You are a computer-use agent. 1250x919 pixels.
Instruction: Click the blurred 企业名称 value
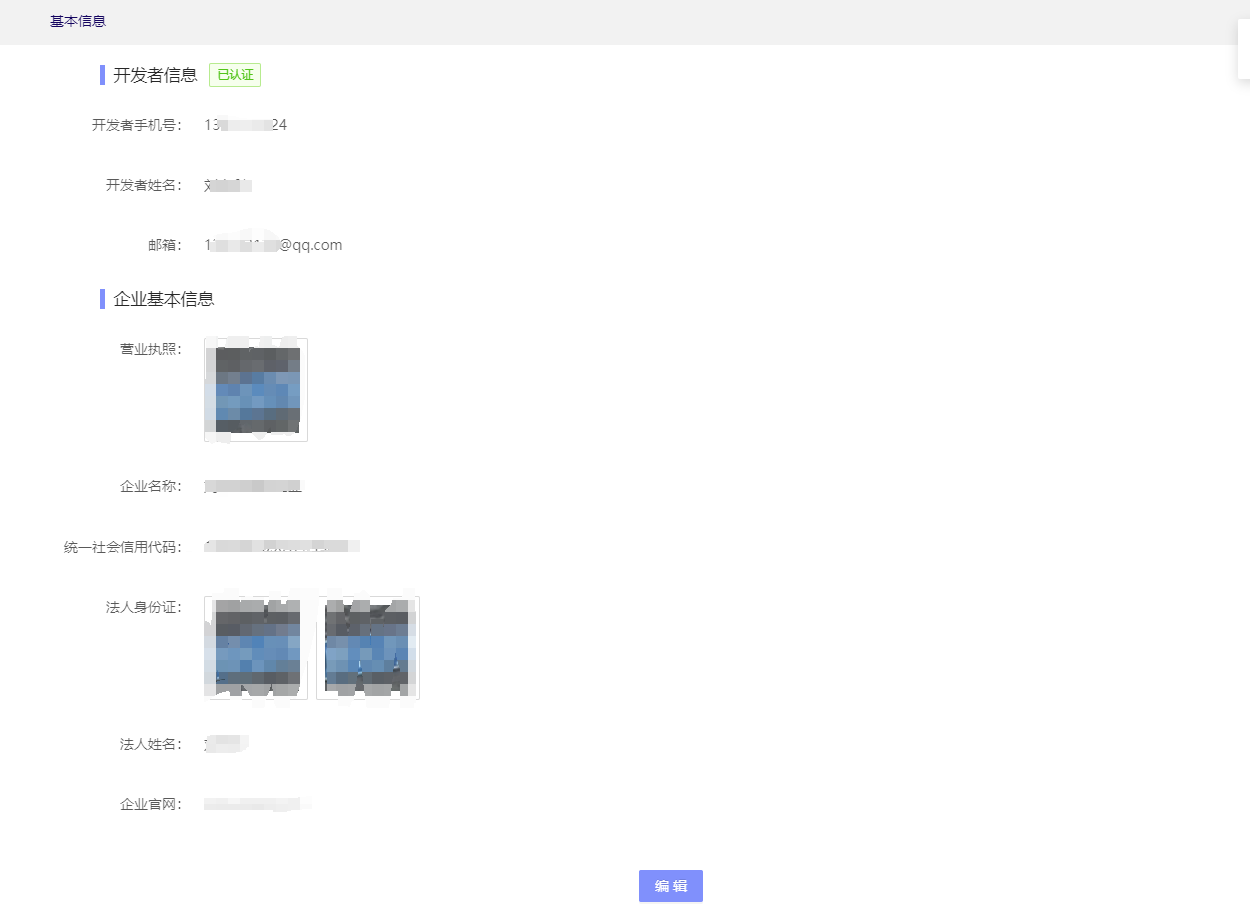tap(253, 487)
